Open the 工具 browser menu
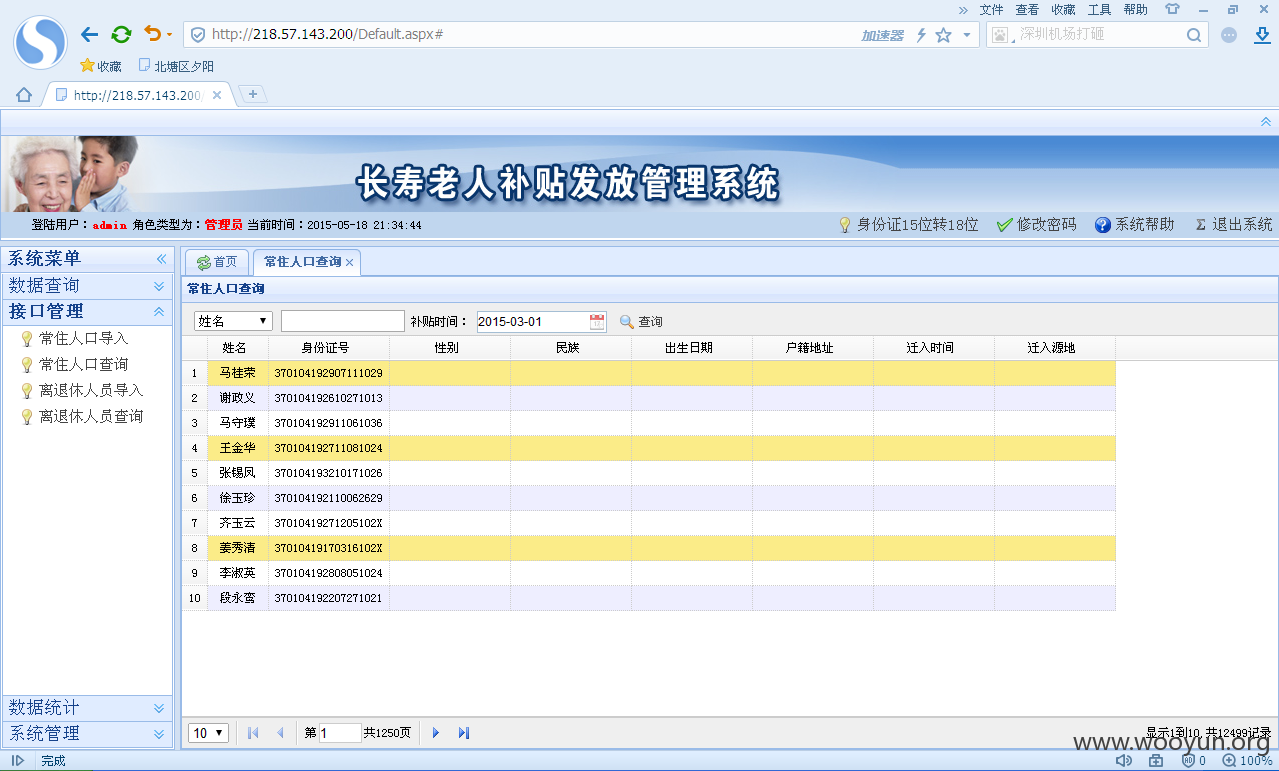 pos(1099,9)
